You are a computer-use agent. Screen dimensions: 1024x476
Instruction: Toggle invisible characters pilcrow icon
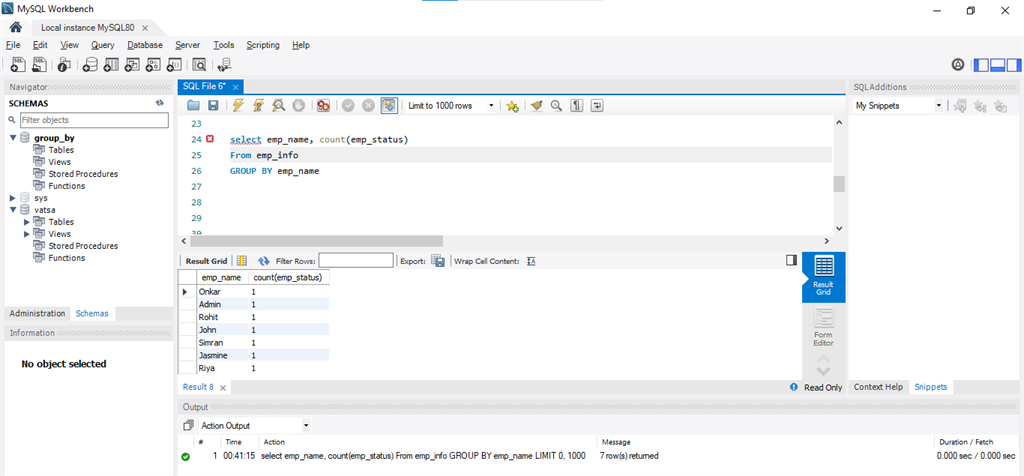pyautogui.click(x=577, y=105)
